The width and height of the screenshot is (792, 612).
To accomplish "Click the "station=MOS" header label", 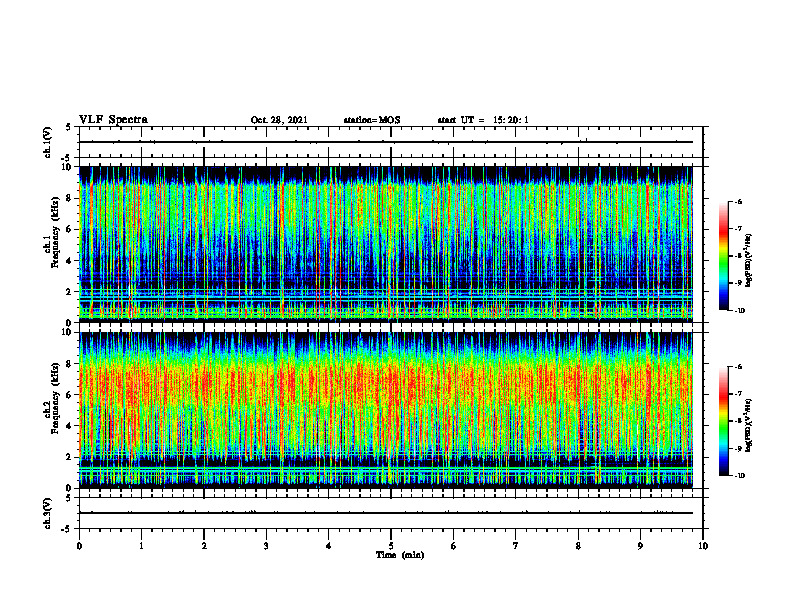I will tap(372, 120).
